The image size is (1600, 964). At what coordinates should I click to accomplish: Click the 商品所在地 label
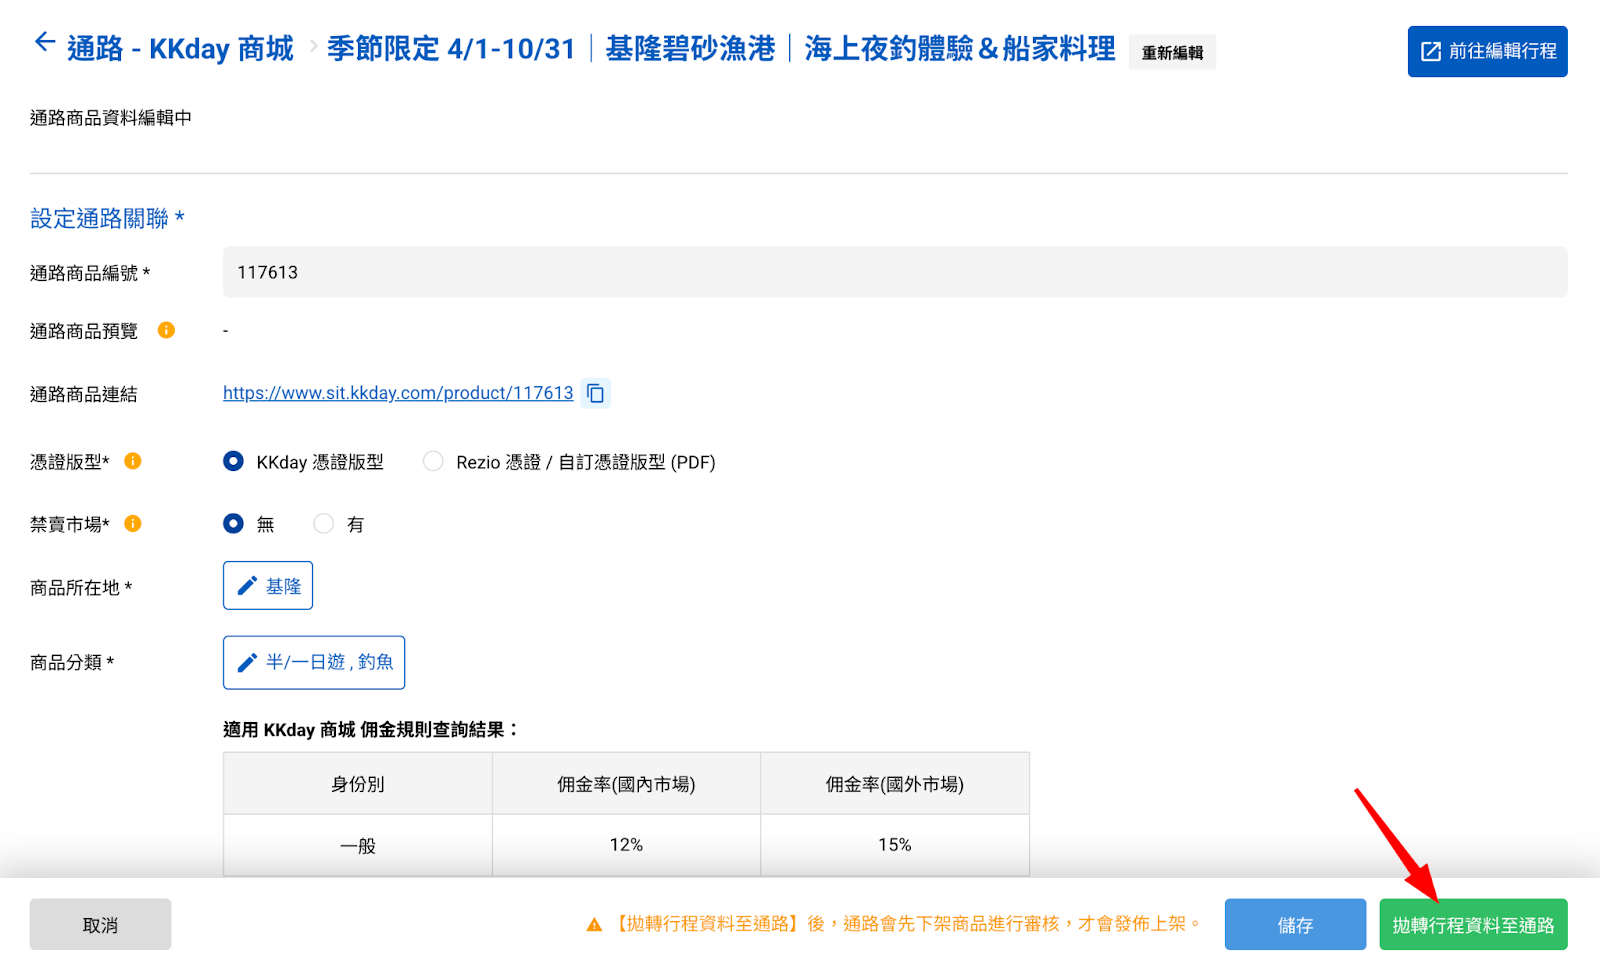tap(81, 587)
